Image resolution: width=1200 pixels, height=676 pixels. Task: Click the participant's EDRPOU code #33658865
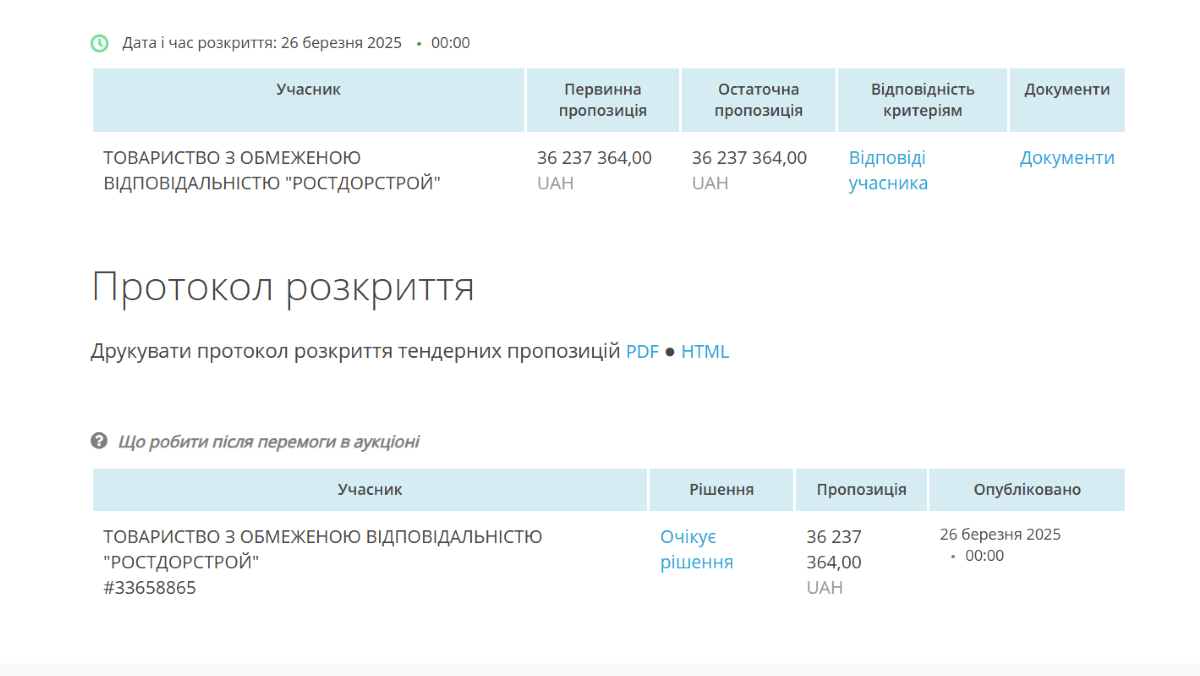[x=150, y=588]
